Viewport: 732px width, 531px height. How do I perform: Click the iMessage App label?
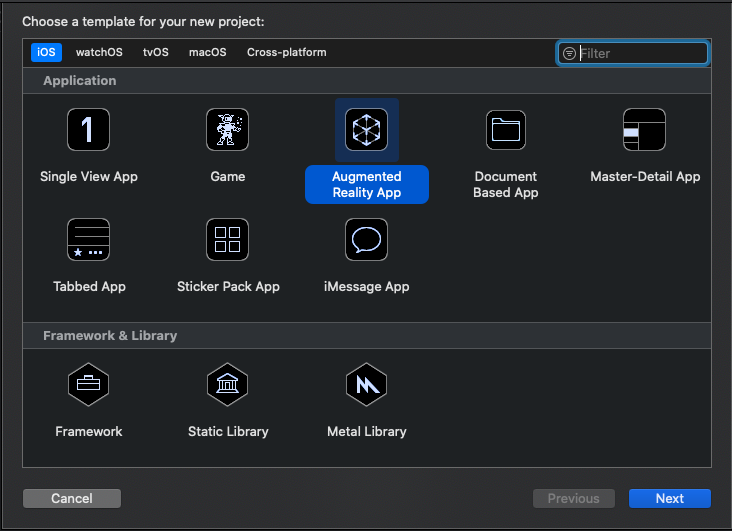(x=366, y=286)
